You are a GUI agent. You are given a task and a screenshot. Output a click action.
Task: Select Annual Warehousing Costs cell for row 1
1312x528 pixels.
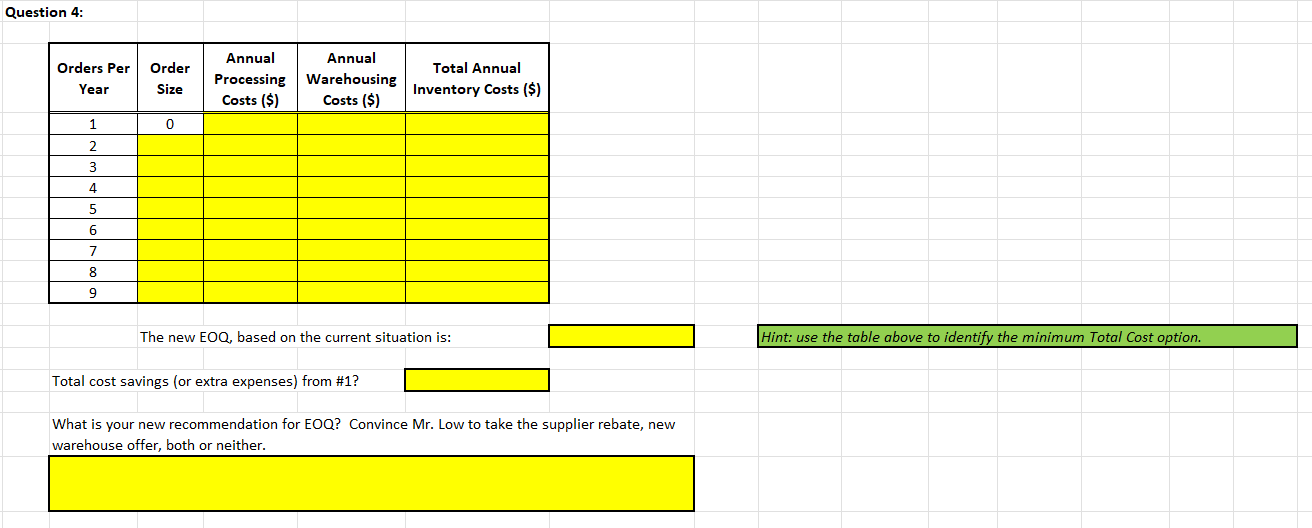click(x=351, y=124)
